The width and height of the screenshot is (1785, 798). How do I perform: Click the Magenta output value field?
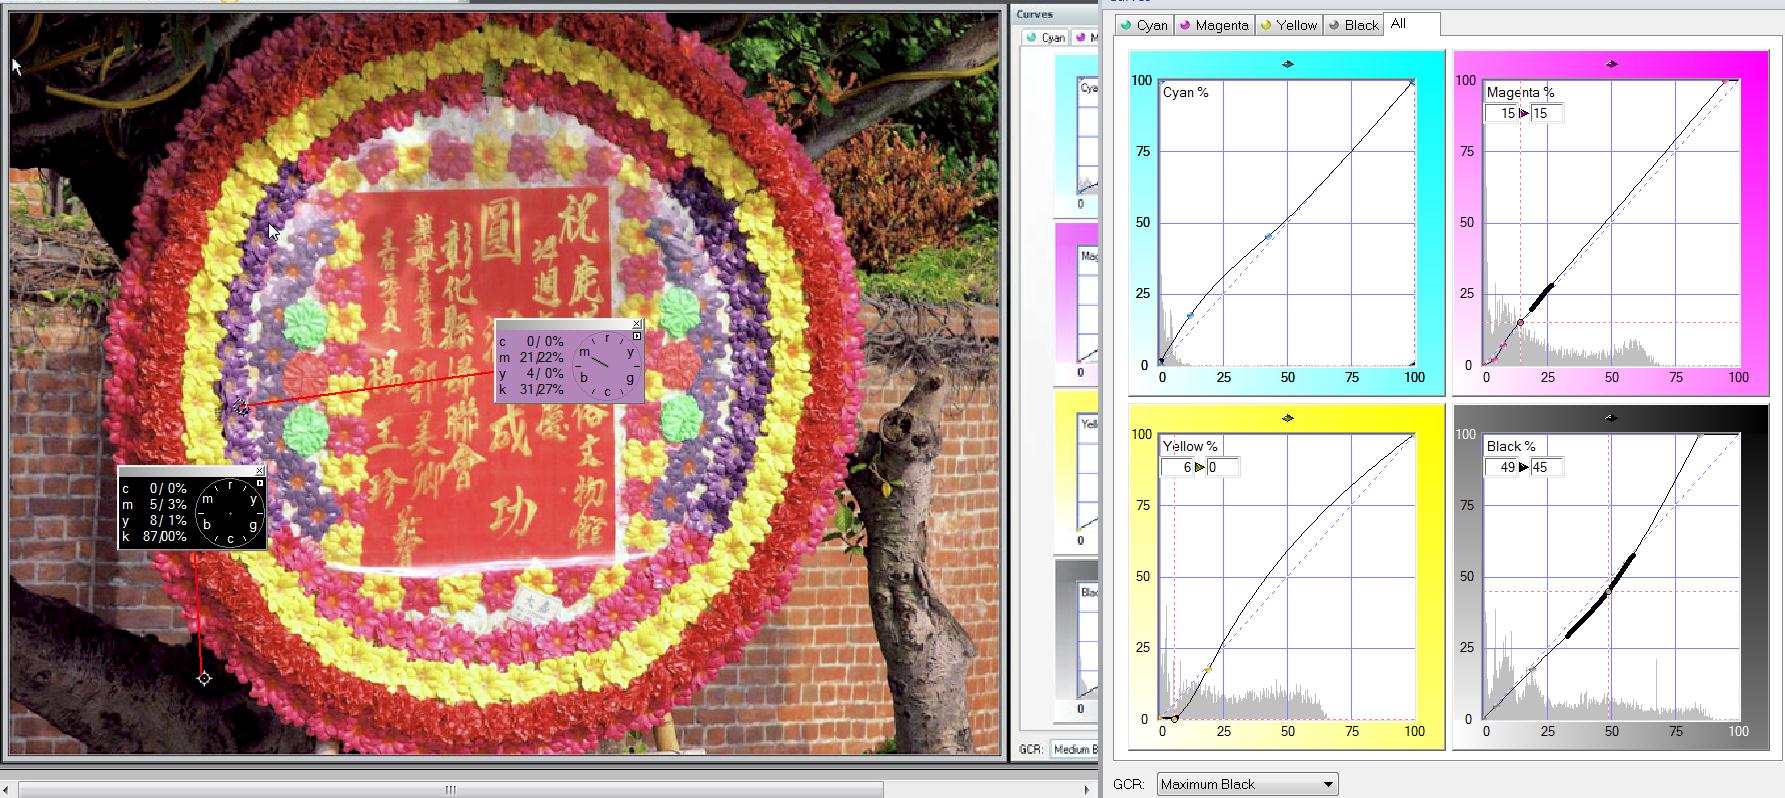(1546, 113)
